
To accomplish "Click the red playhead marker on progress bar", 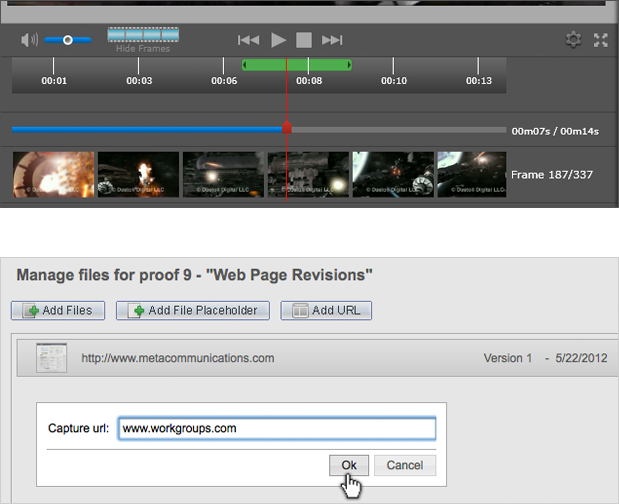I will (287, 128).
